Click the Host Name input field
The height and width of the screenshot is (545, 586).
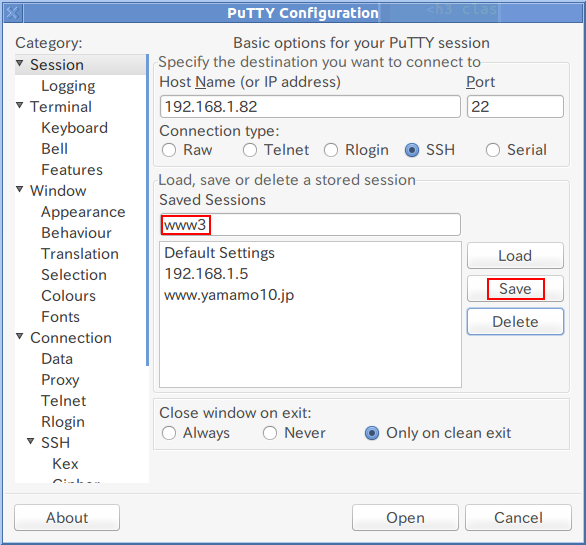click(x=310, y=107)
